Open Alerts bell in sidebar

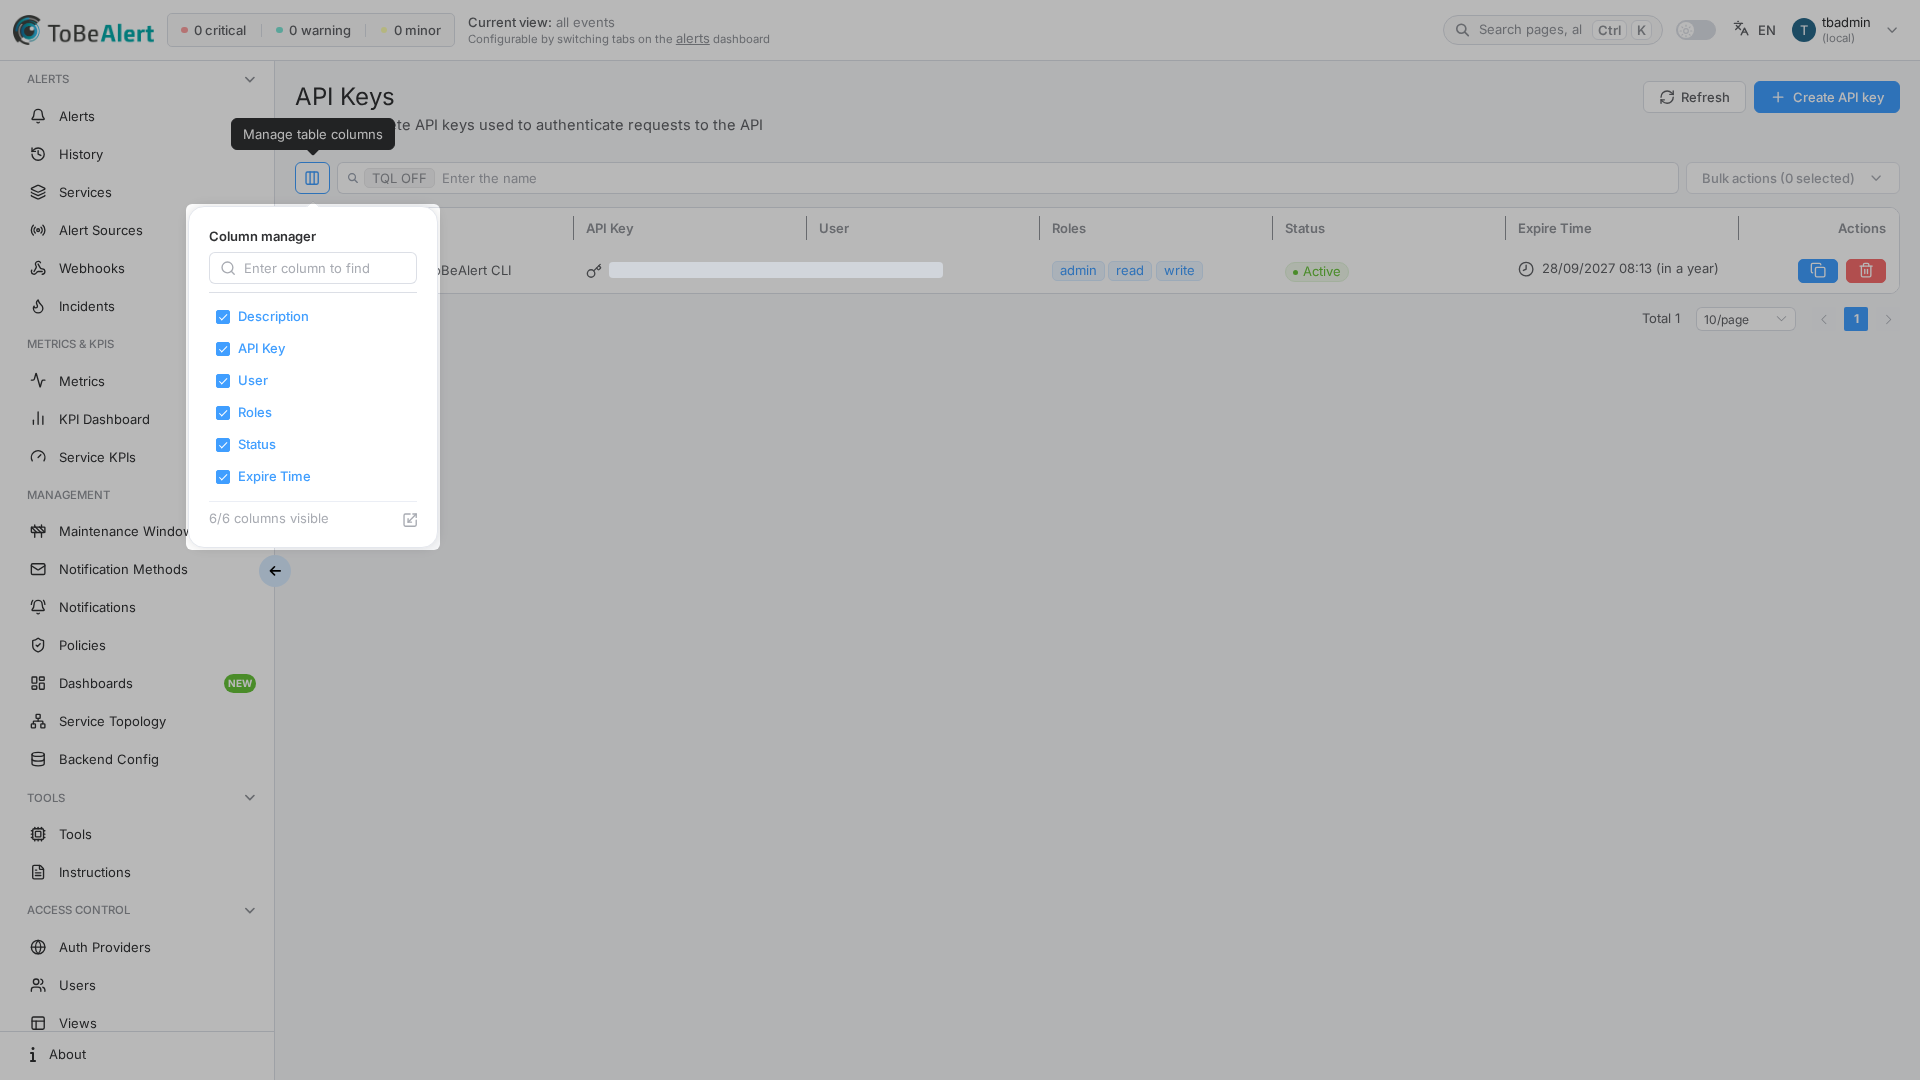coord(38,116)
